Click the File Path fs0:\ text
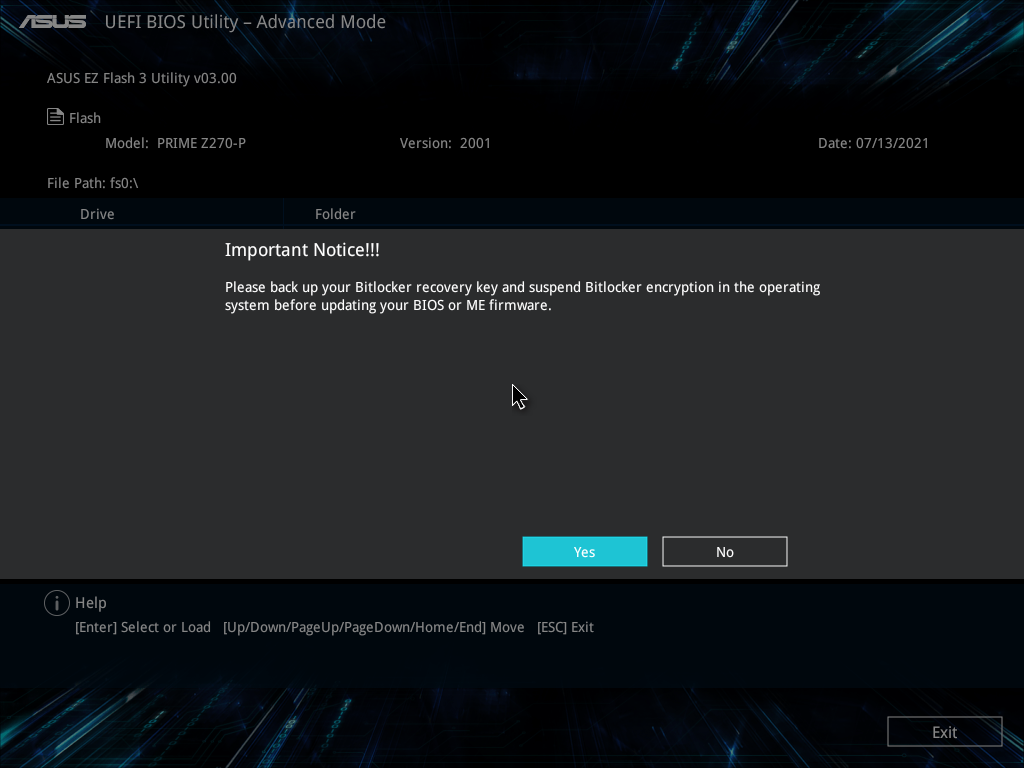This screenshot has height=768, width=1024. click(x=93, y=183)
